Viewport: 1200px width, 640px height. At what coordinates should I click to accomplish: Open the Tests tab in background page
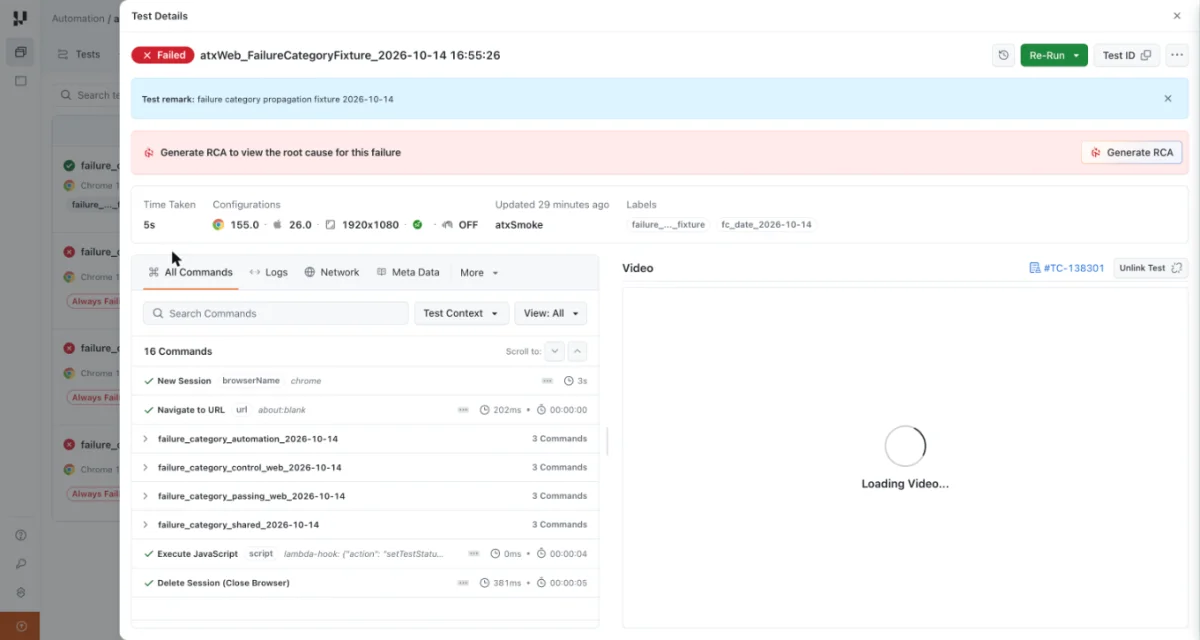(80, 54)
